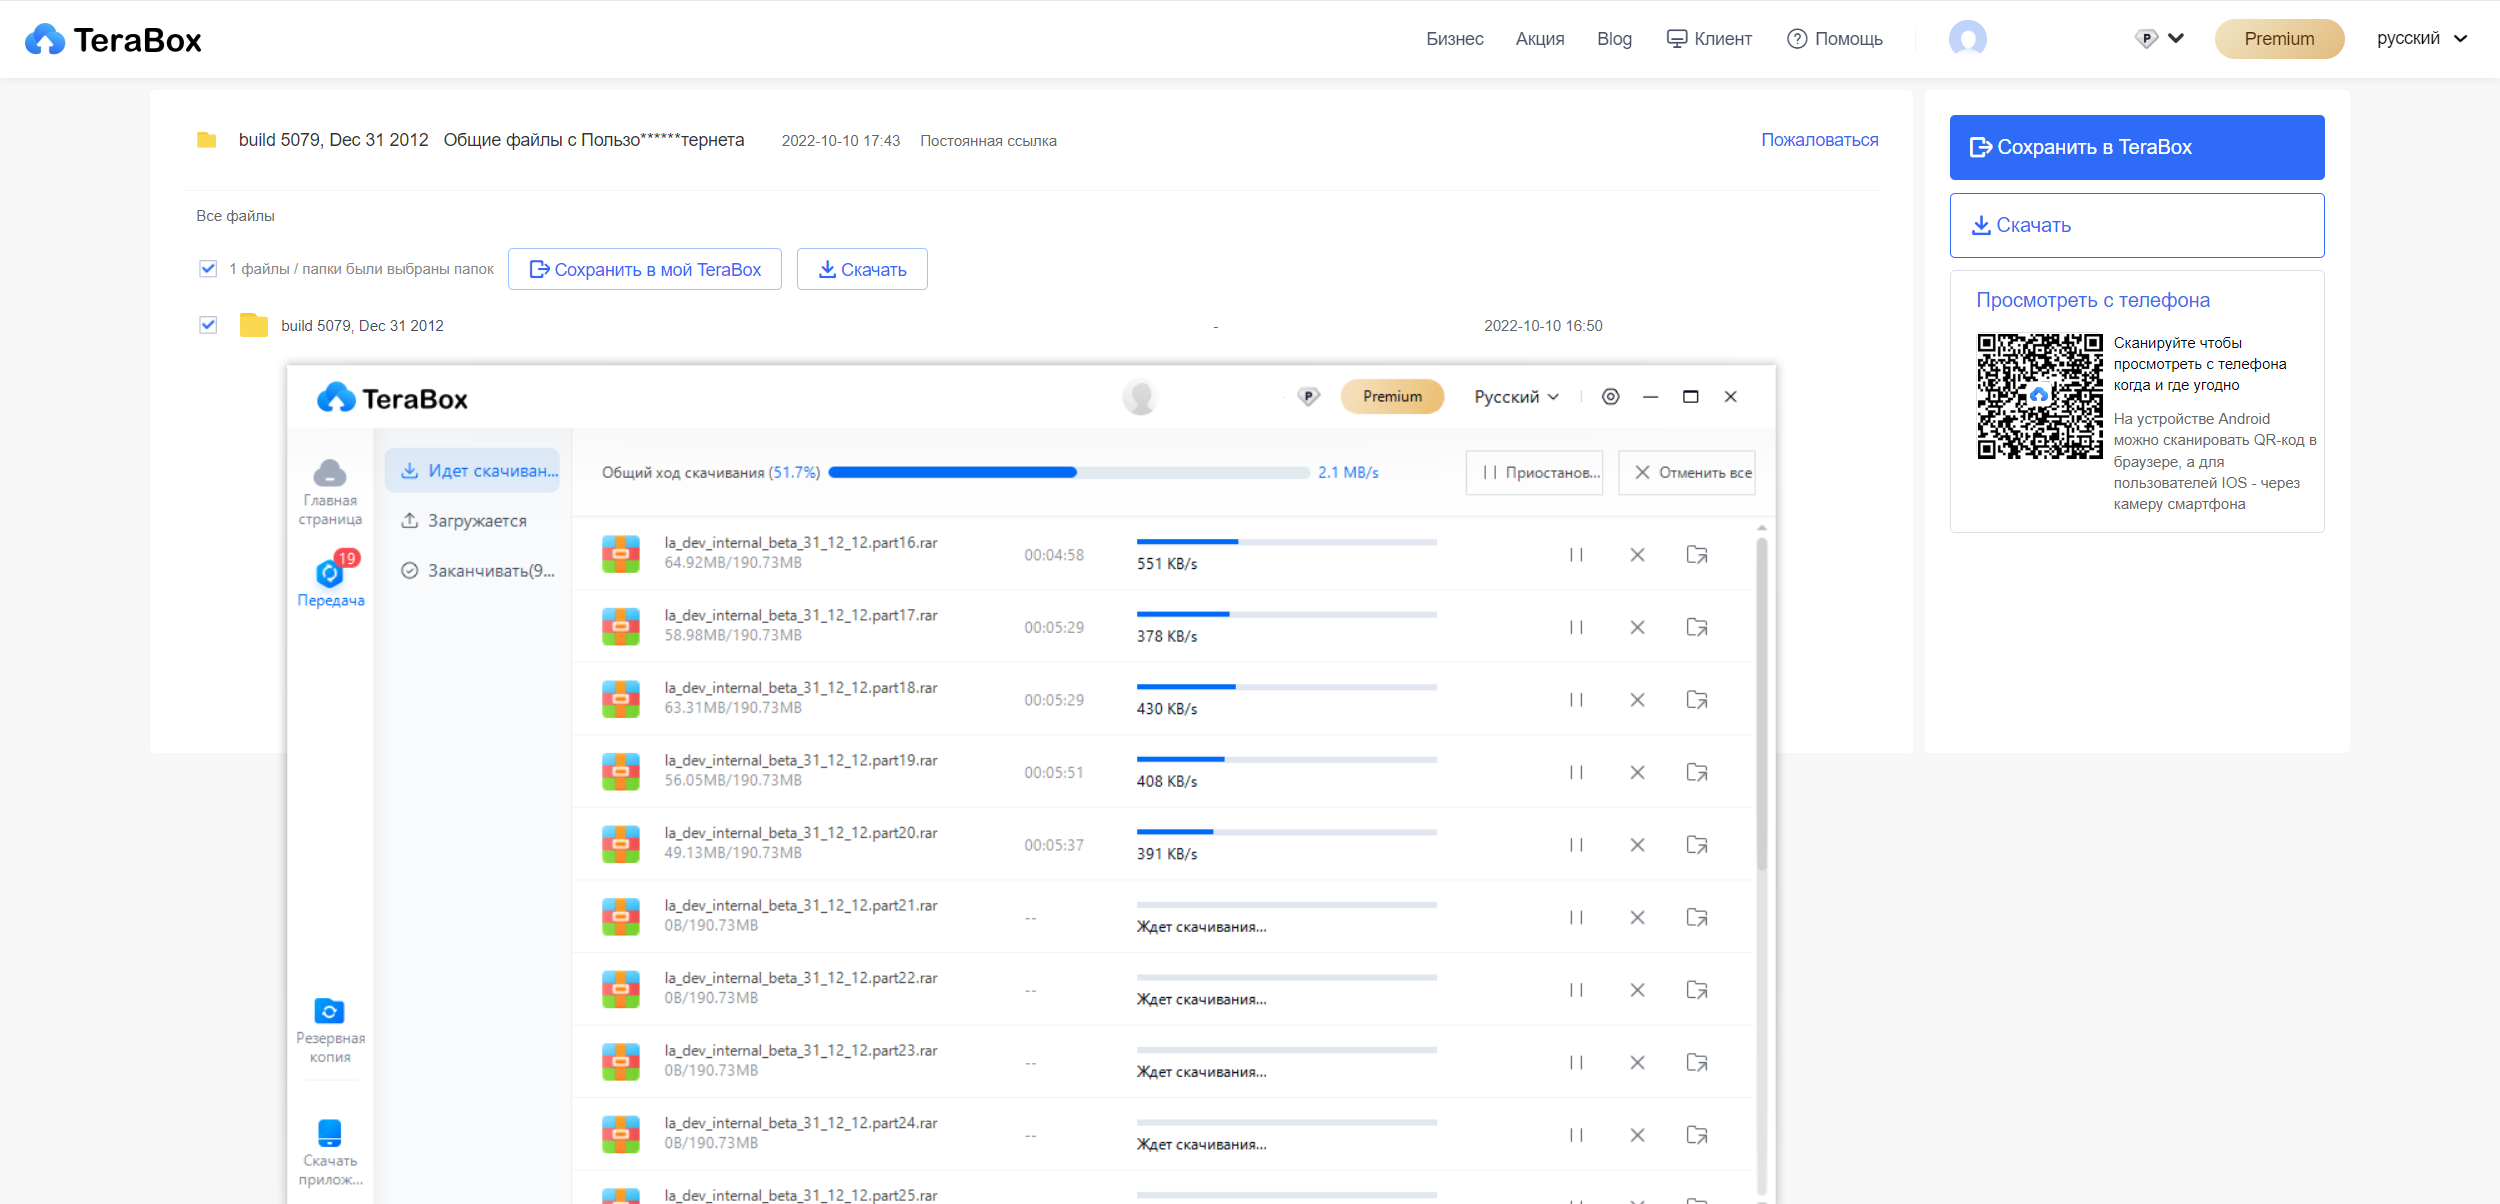Cancel queued part21.rar download
Screen dimensions: 2500x1204
(1637, 917)
